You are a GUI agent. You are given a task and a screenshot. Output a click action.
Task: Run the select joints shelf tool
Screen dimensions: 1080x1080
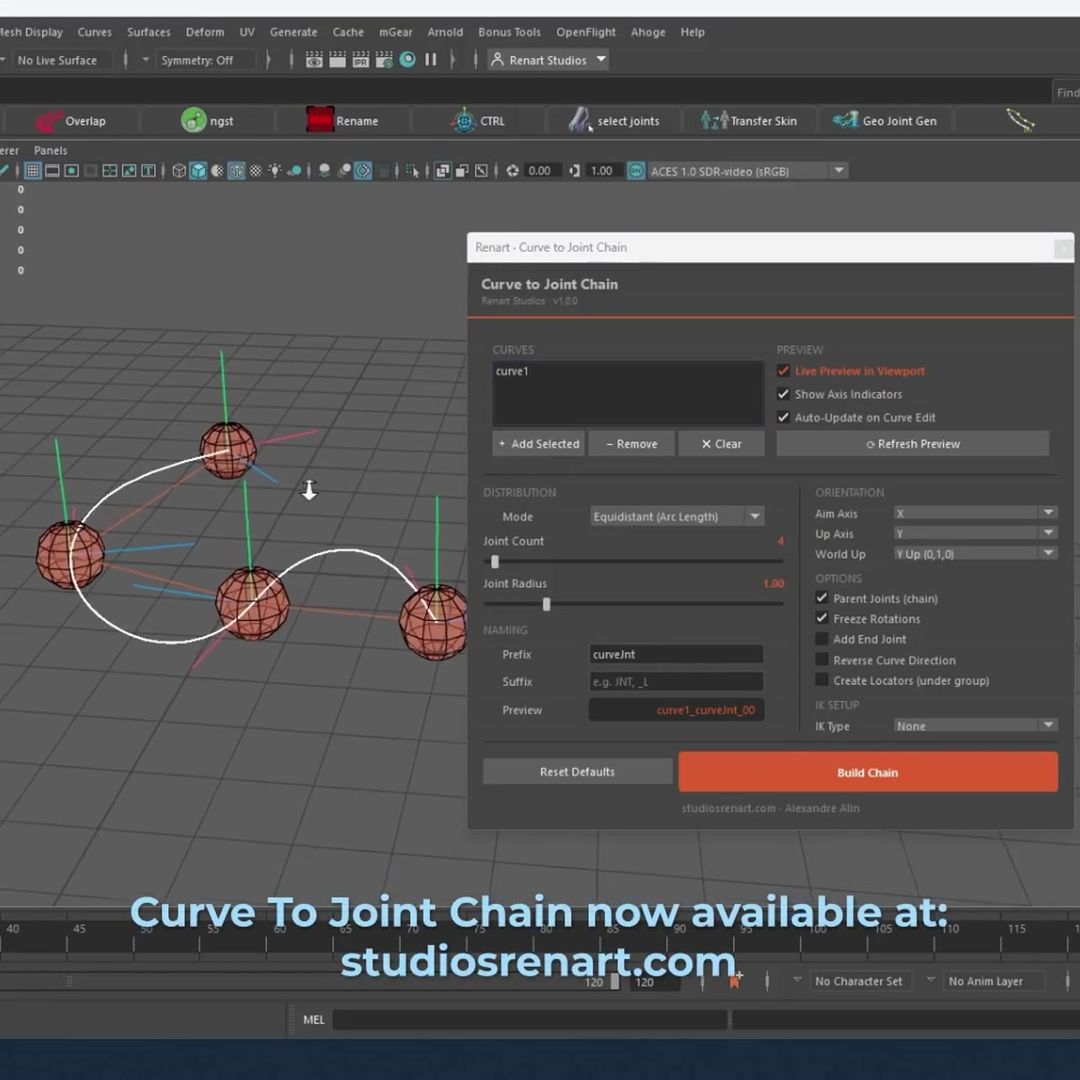(x=613, y=121)
